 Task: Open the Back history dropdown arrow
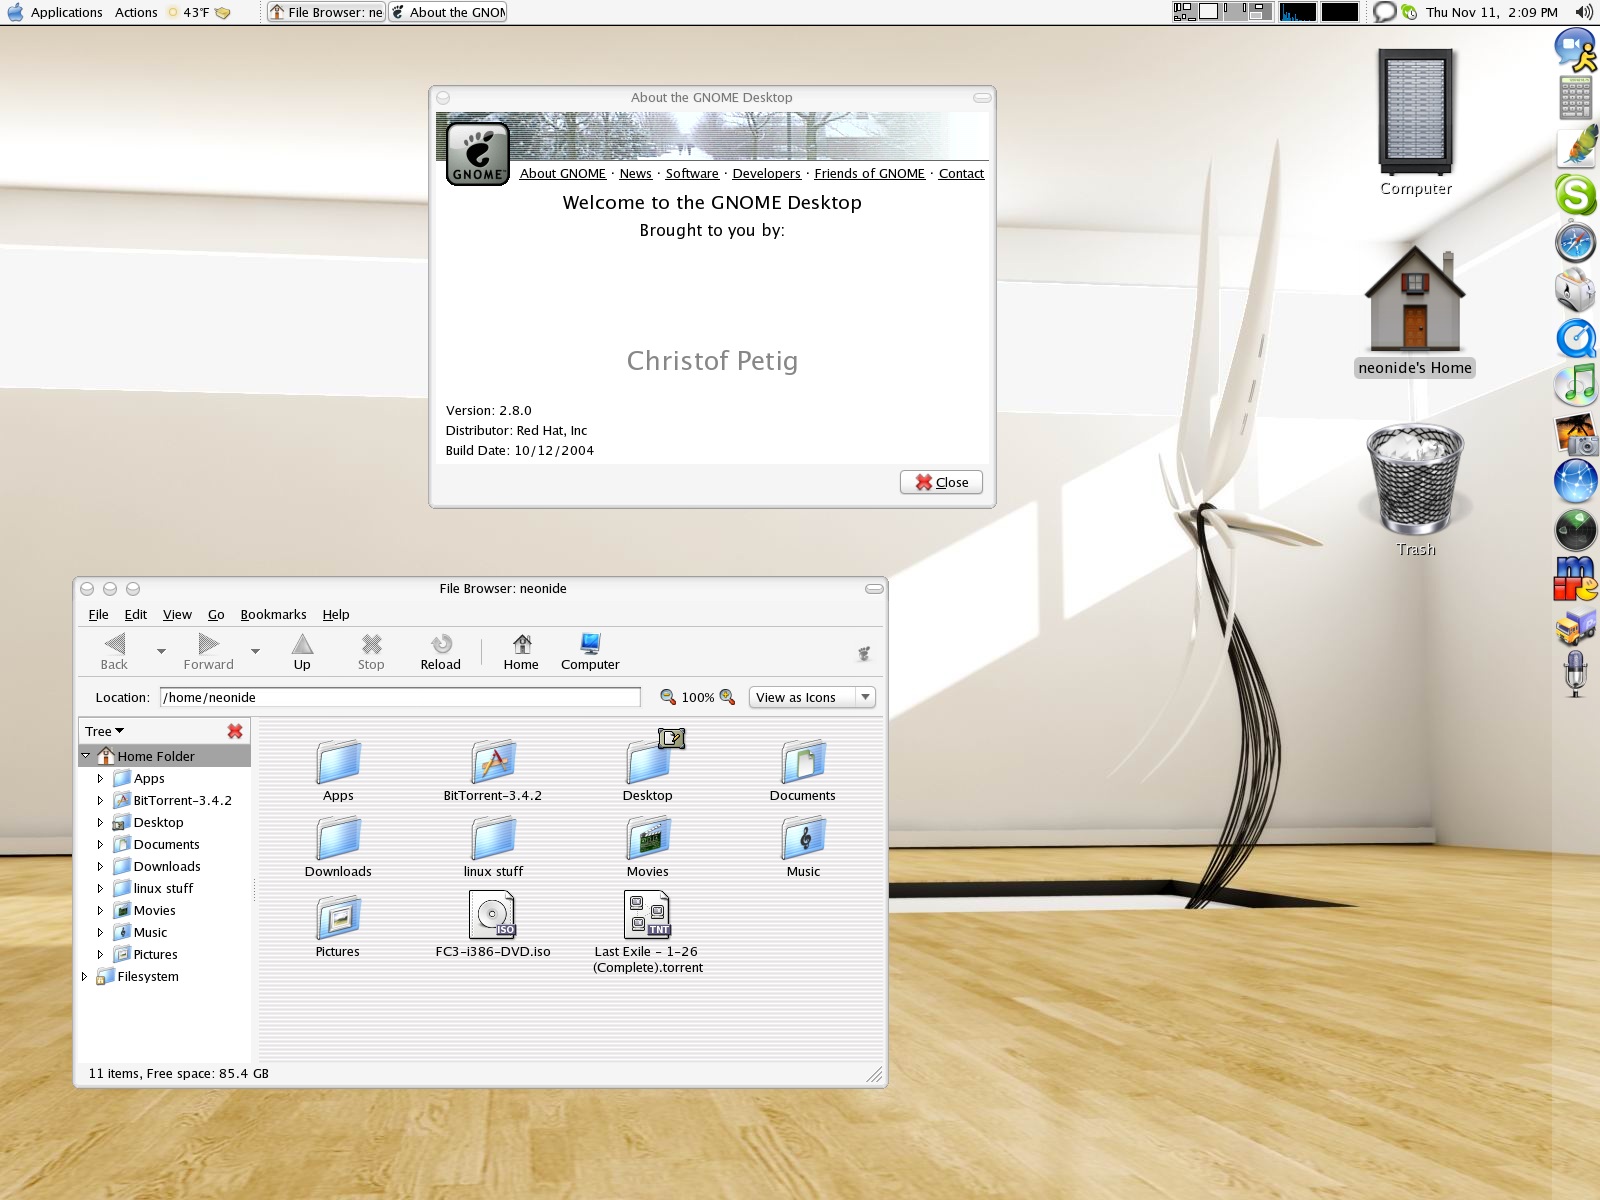pyautogui.click(x=161, y=651)
